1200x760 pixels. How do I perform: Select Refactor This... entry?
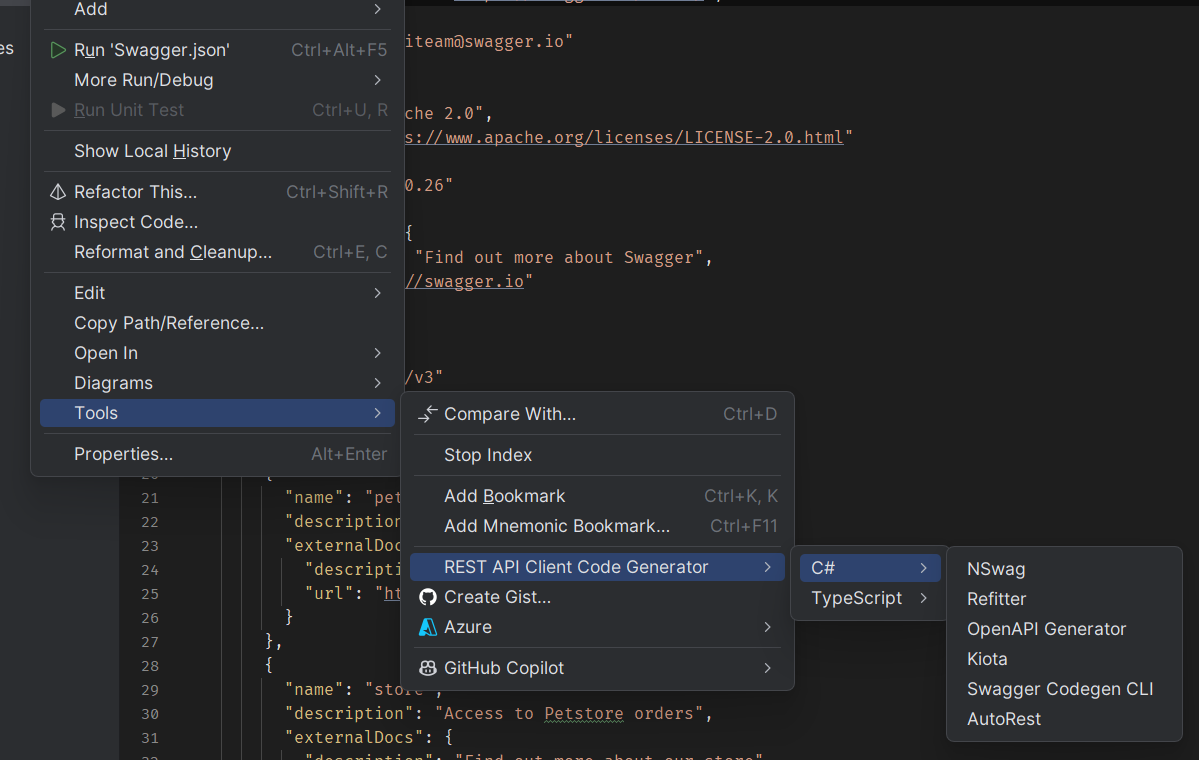(218, 192)
